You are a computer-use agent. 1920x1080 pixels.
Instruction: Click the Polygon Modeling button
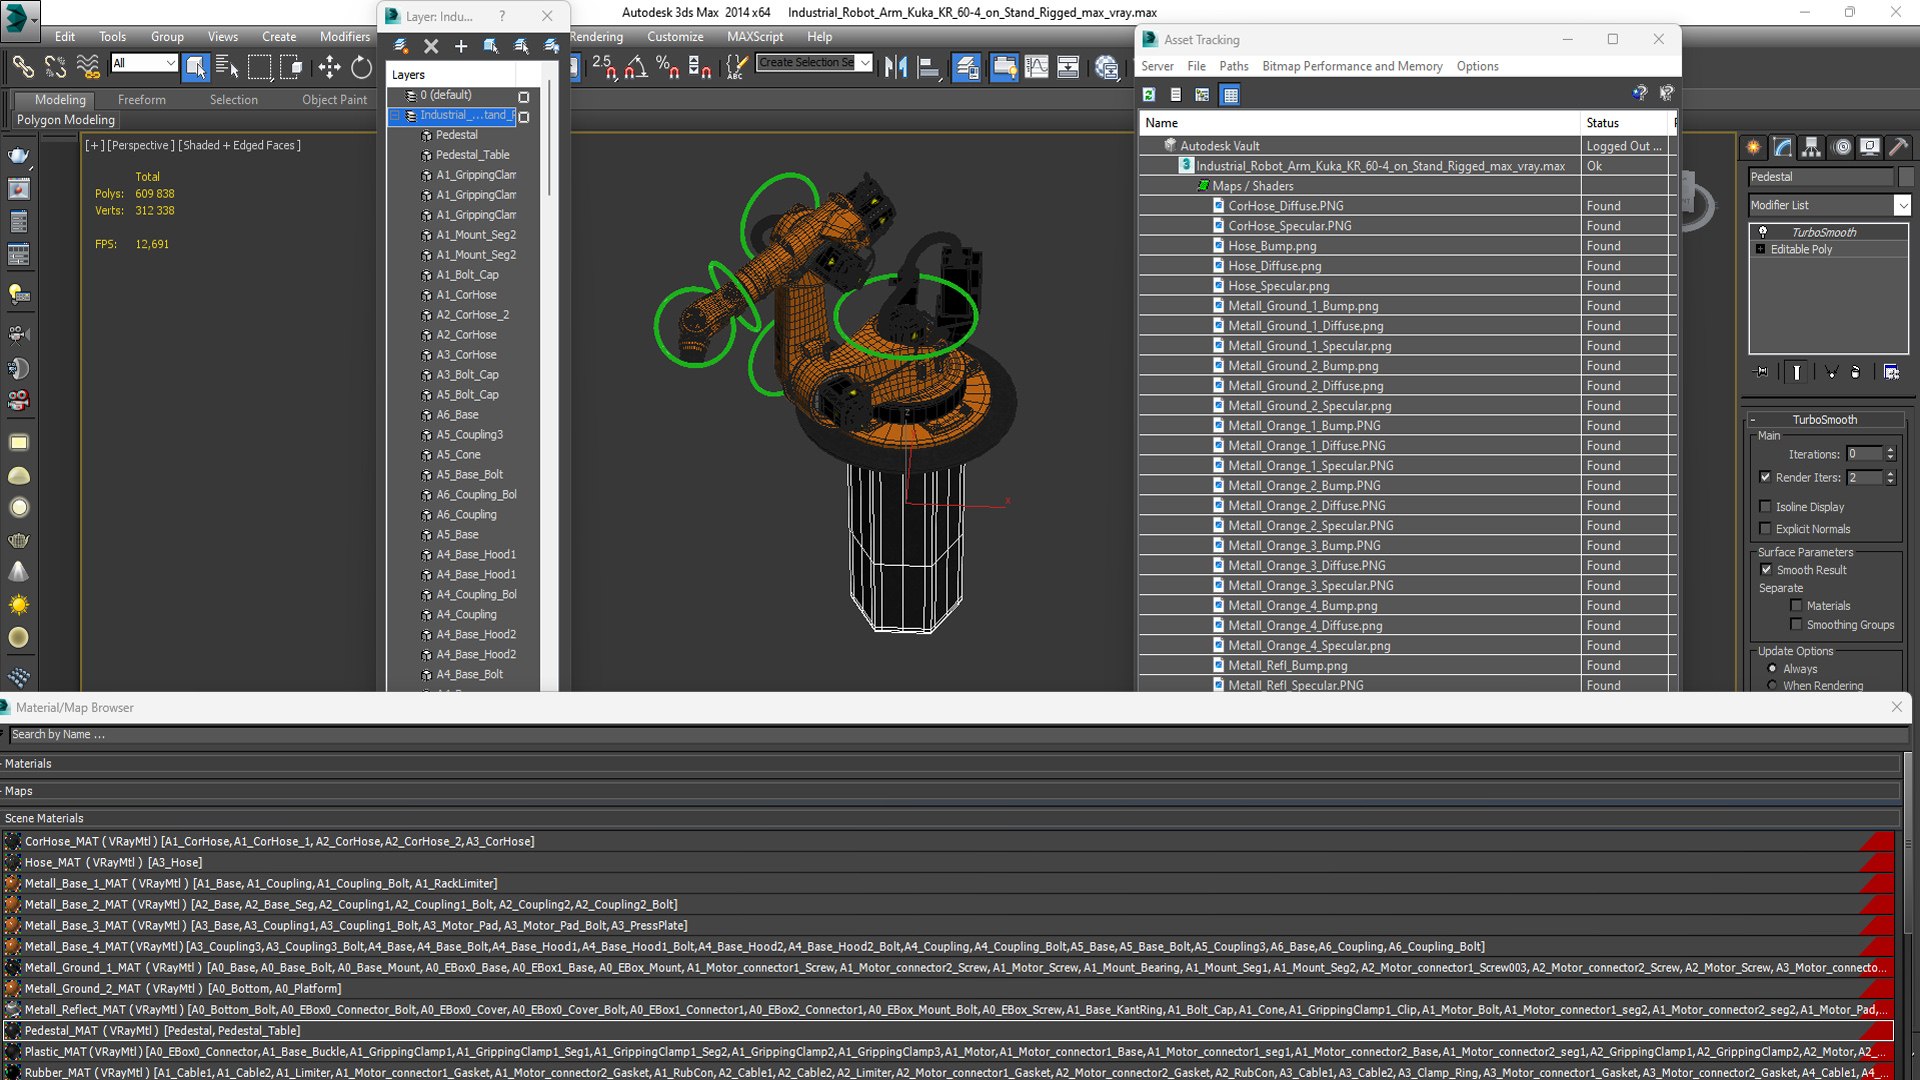pos(66,120)
